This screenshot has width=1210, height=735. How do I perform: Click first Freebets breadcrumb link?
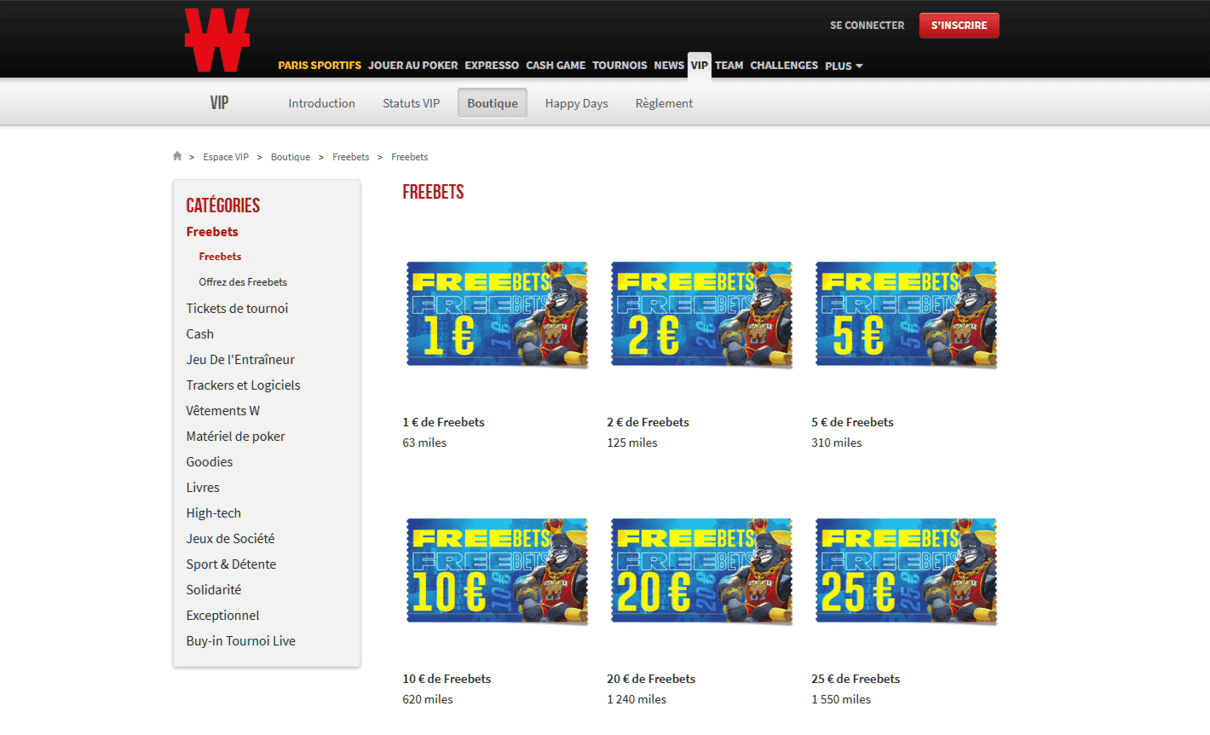tap(351, 157)
